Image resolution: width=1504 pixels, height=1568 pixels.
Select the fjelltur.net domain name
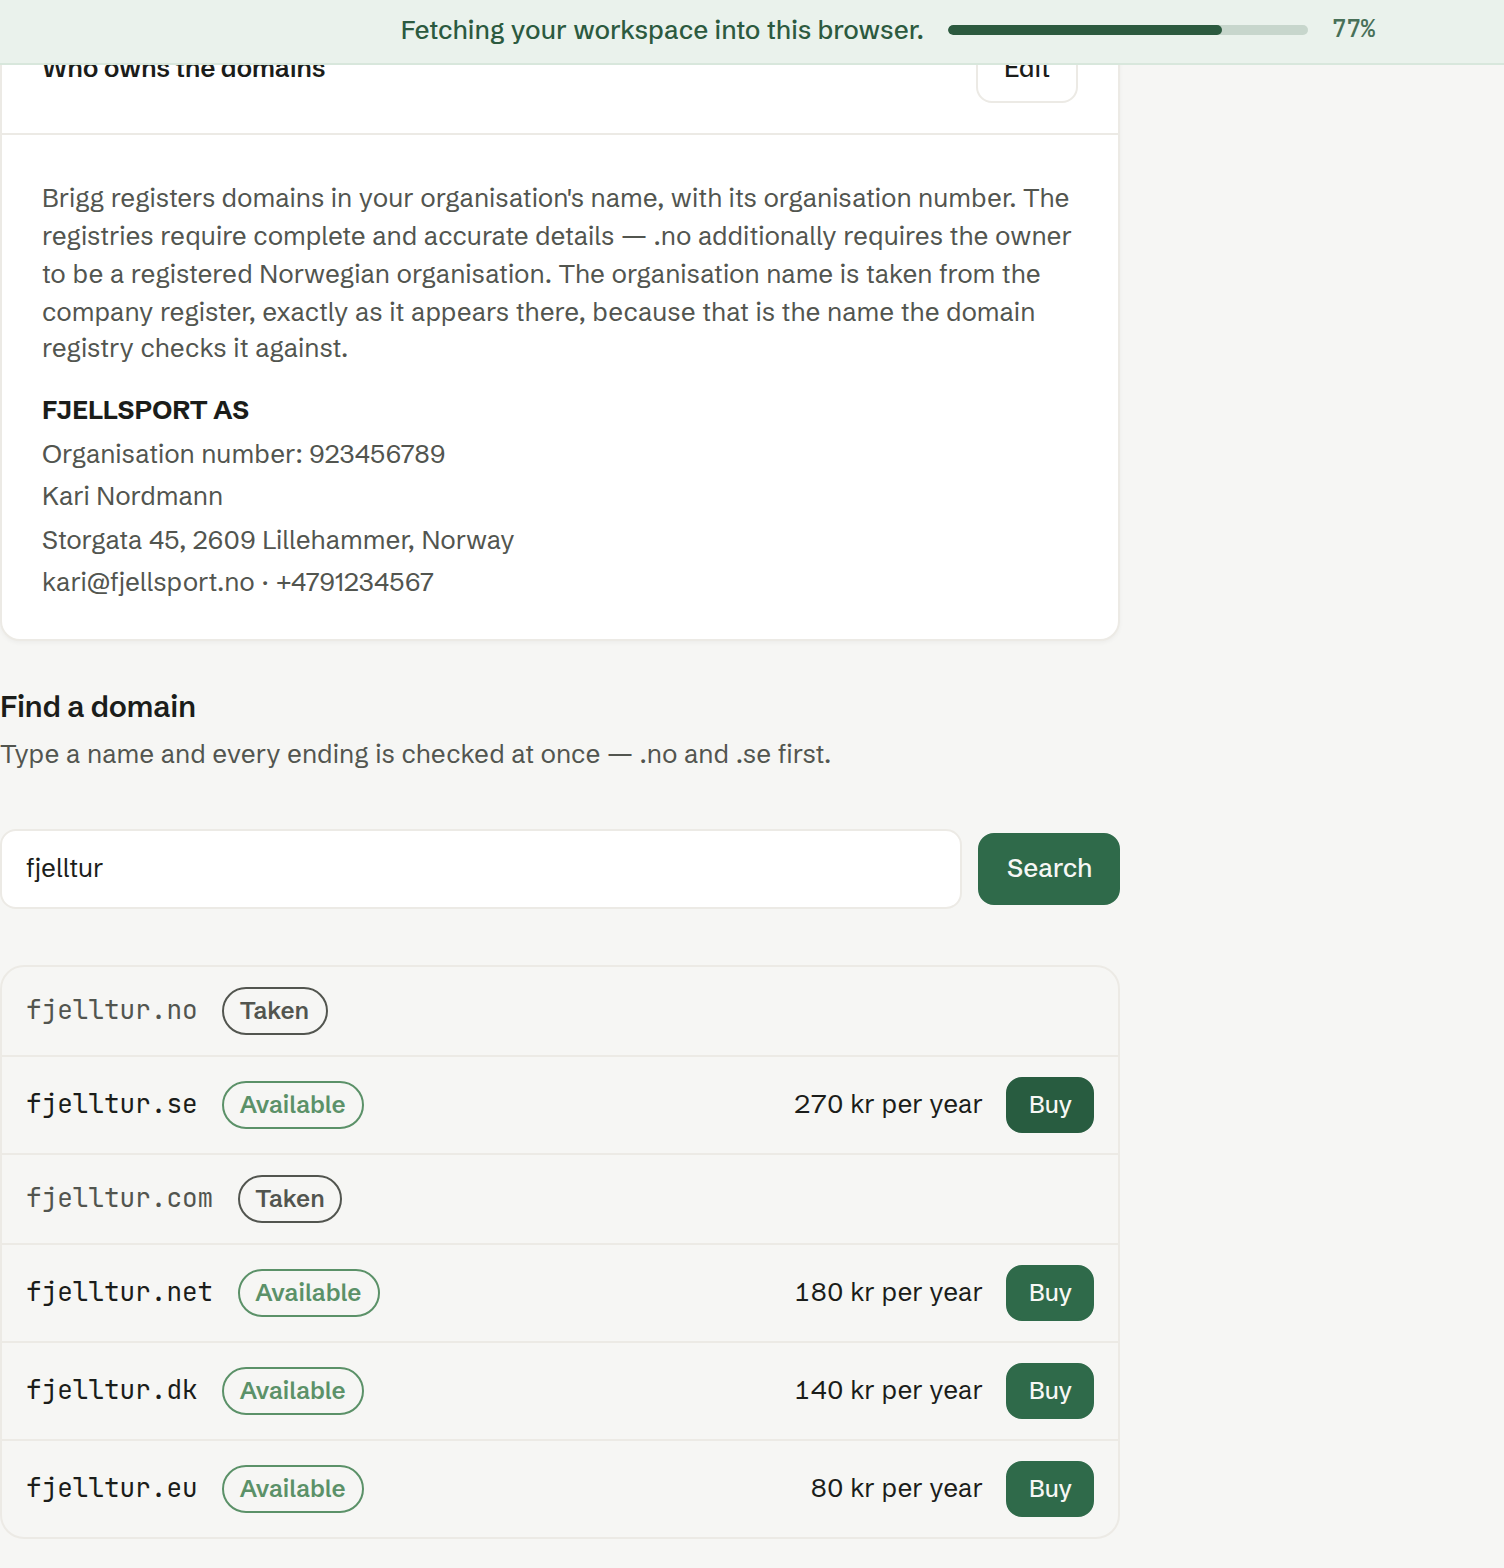tap(120, 1292)
